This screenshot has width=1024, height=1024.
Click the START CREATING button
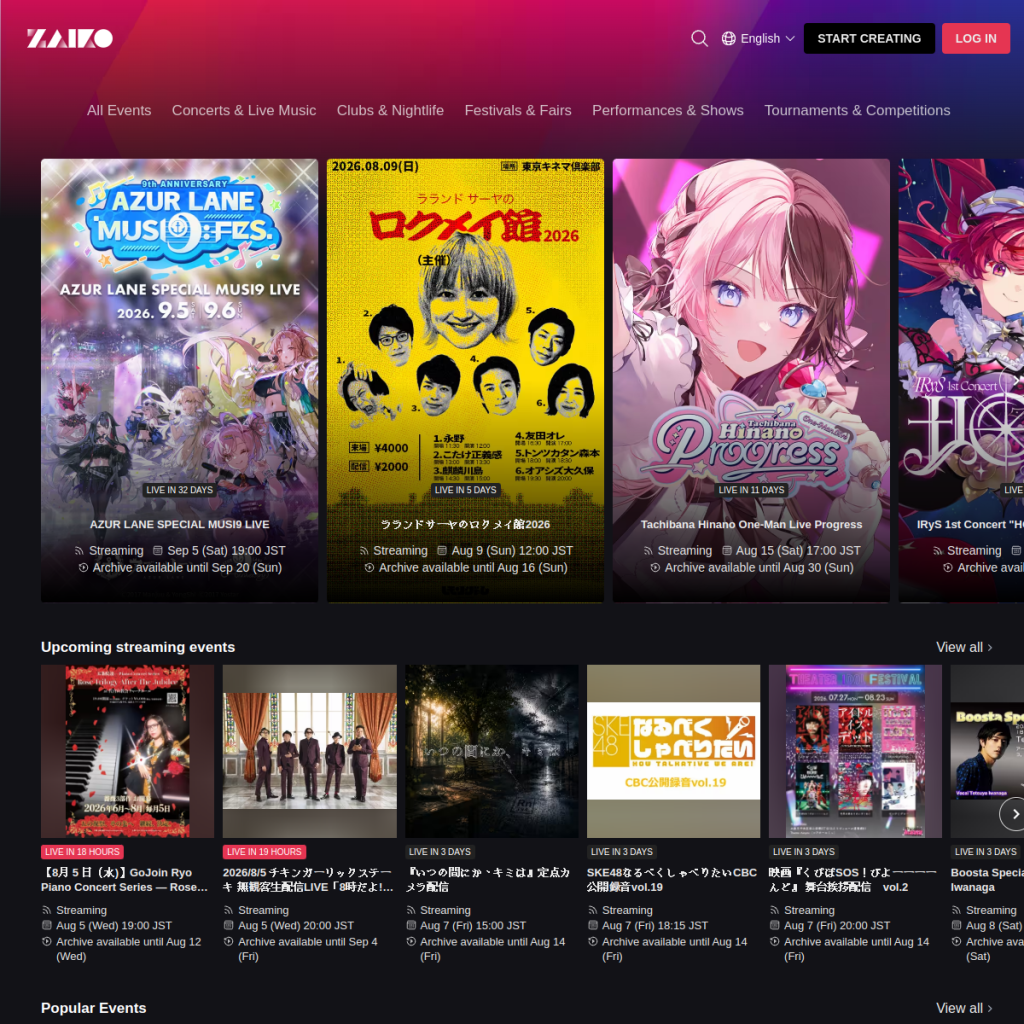[x=869, y=39]
